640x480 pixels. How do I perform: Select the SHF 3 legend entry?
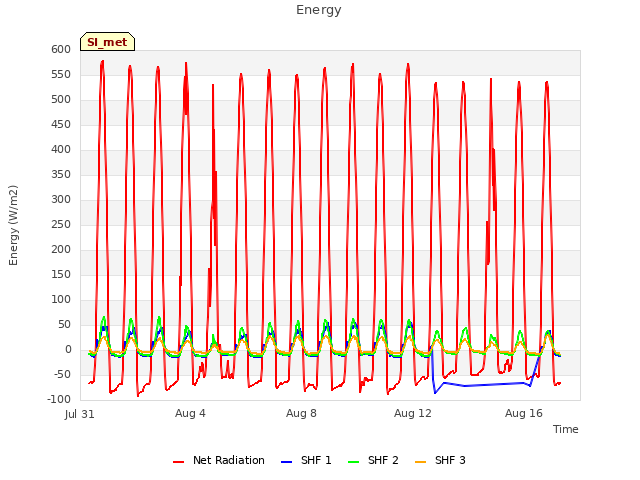pos(440,460)
